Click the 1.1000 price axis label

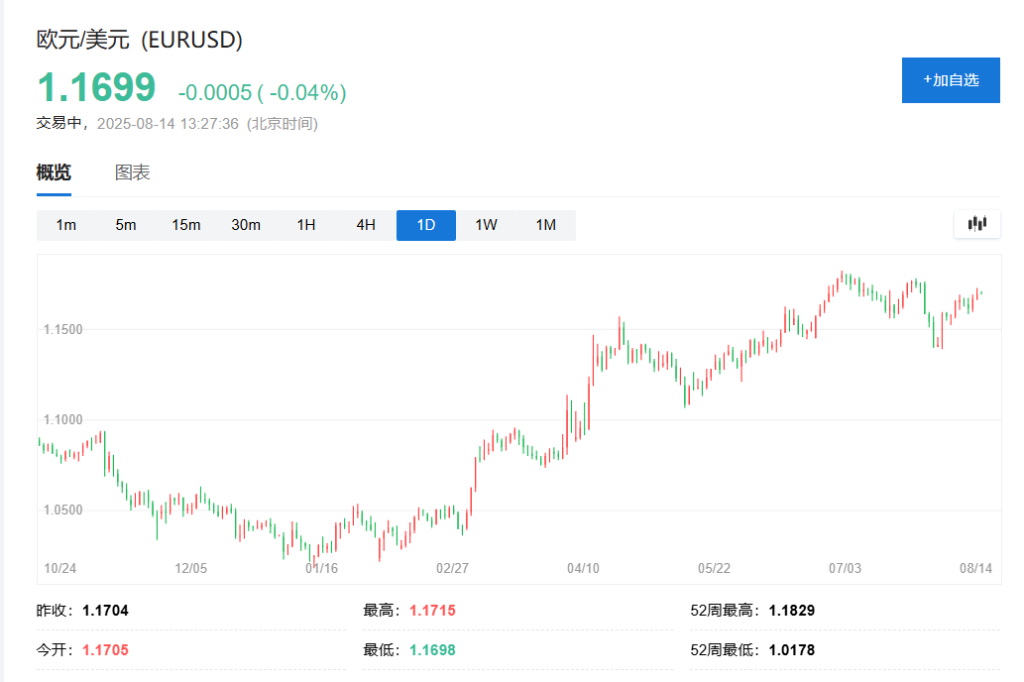point(62,419)
